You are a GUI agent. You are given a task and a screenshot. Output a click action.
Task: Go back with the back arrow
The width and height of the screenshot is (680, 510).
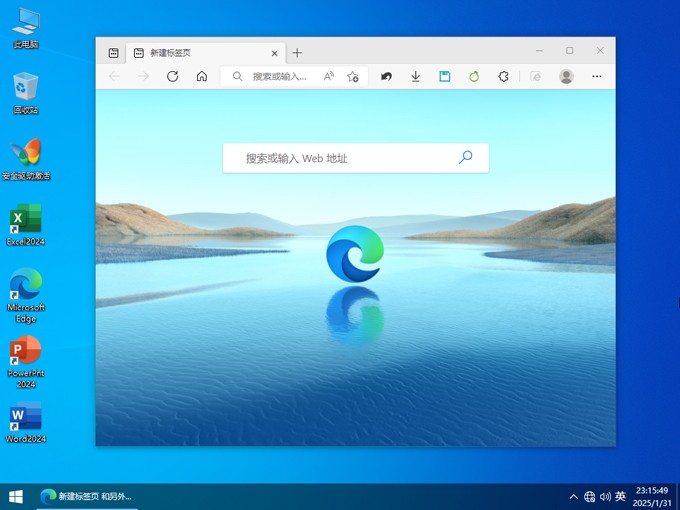click(114, 76)
